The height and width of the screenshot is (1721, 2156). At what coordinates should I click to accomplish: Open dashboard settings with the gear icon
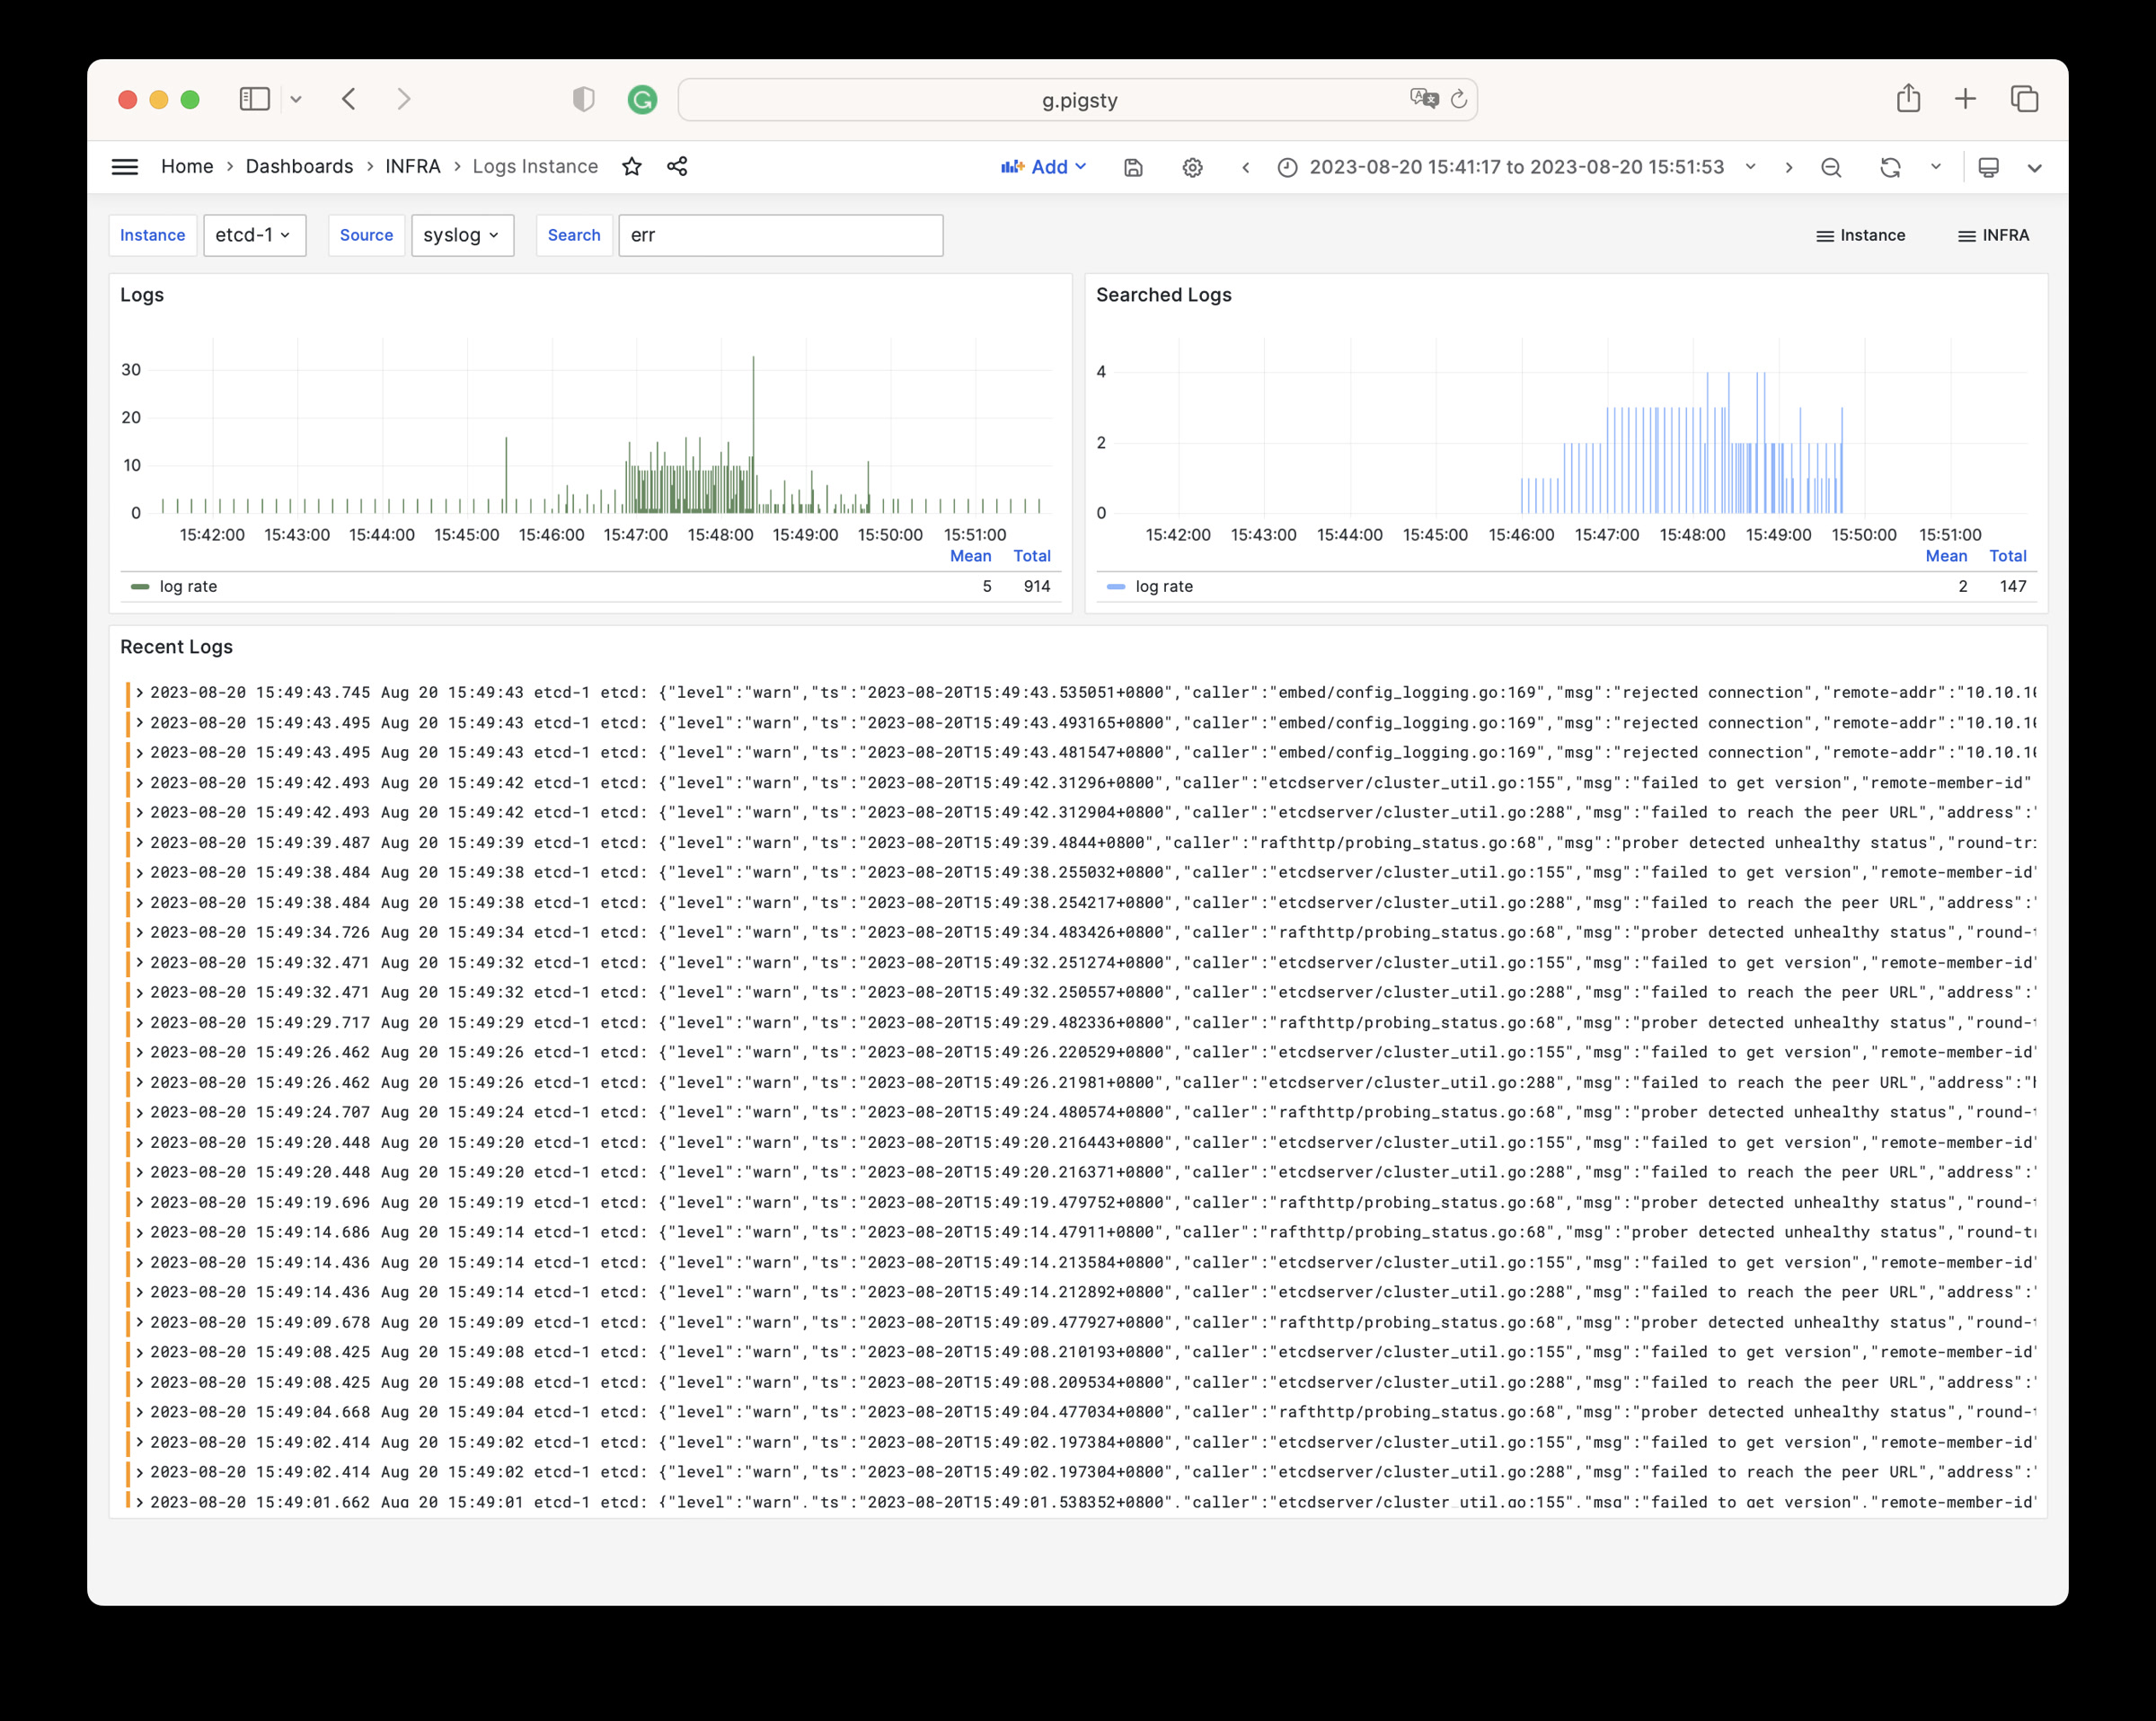point(1192,166)
